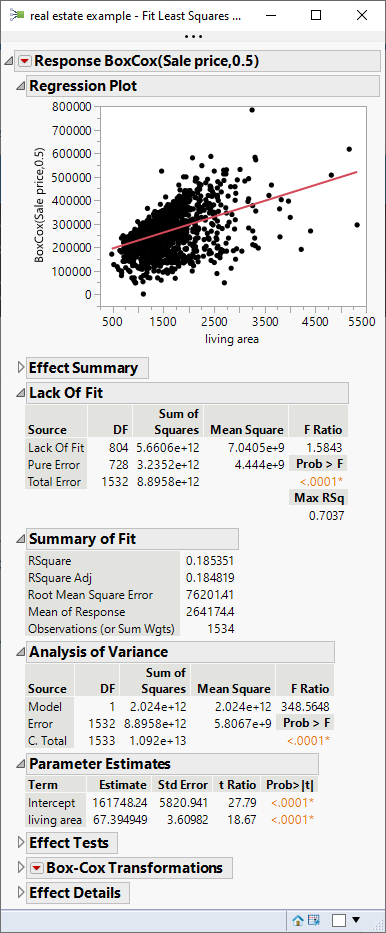386x933 pixels.
Task: Open the JMP home window icon
Action: (299, 920)
